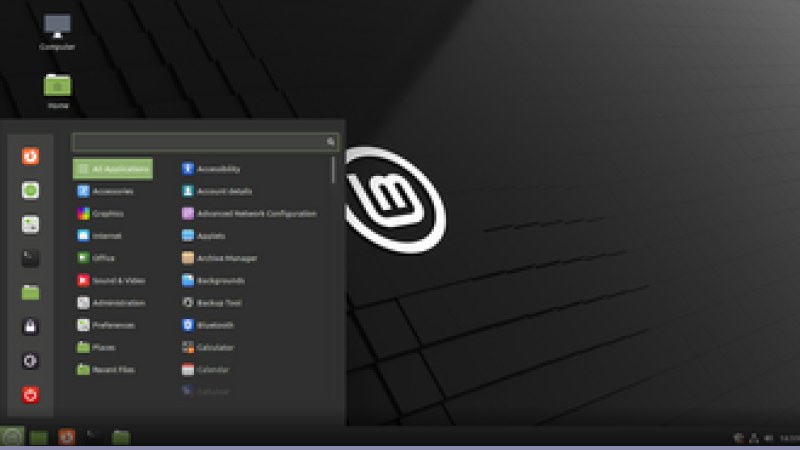Click the Mint menu button on the panel
Image resolution: width=800 pixels, height=450 pixels.
(x=12, y=437)
